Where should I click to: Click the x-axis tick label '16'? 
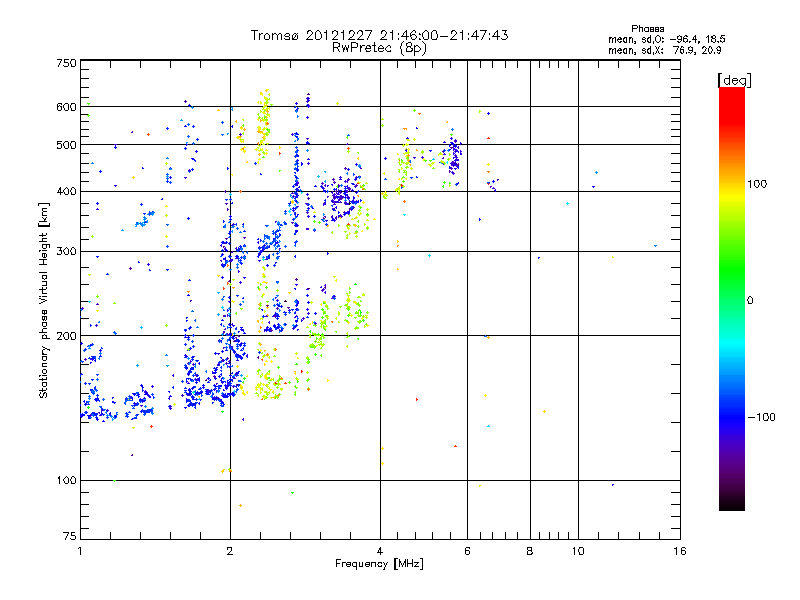click(680, 551)
